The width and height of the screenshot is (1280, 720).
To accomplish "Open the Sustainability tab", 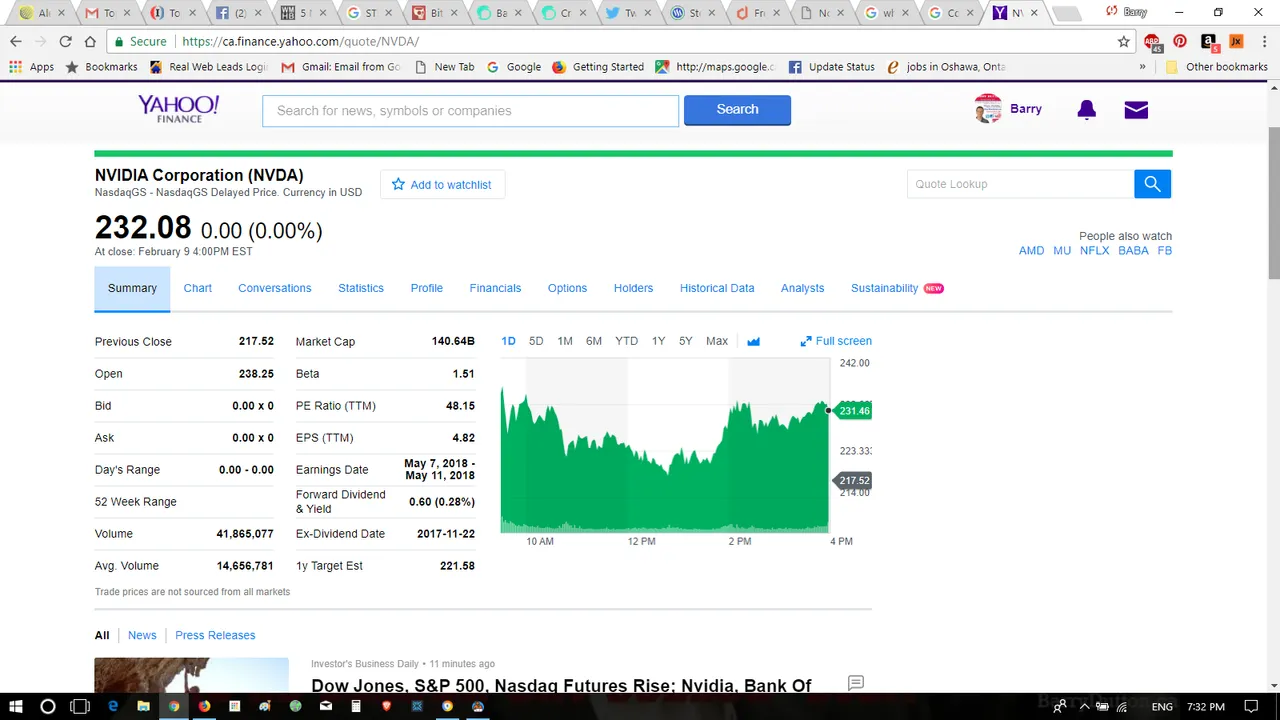I will tap(884, 288).
